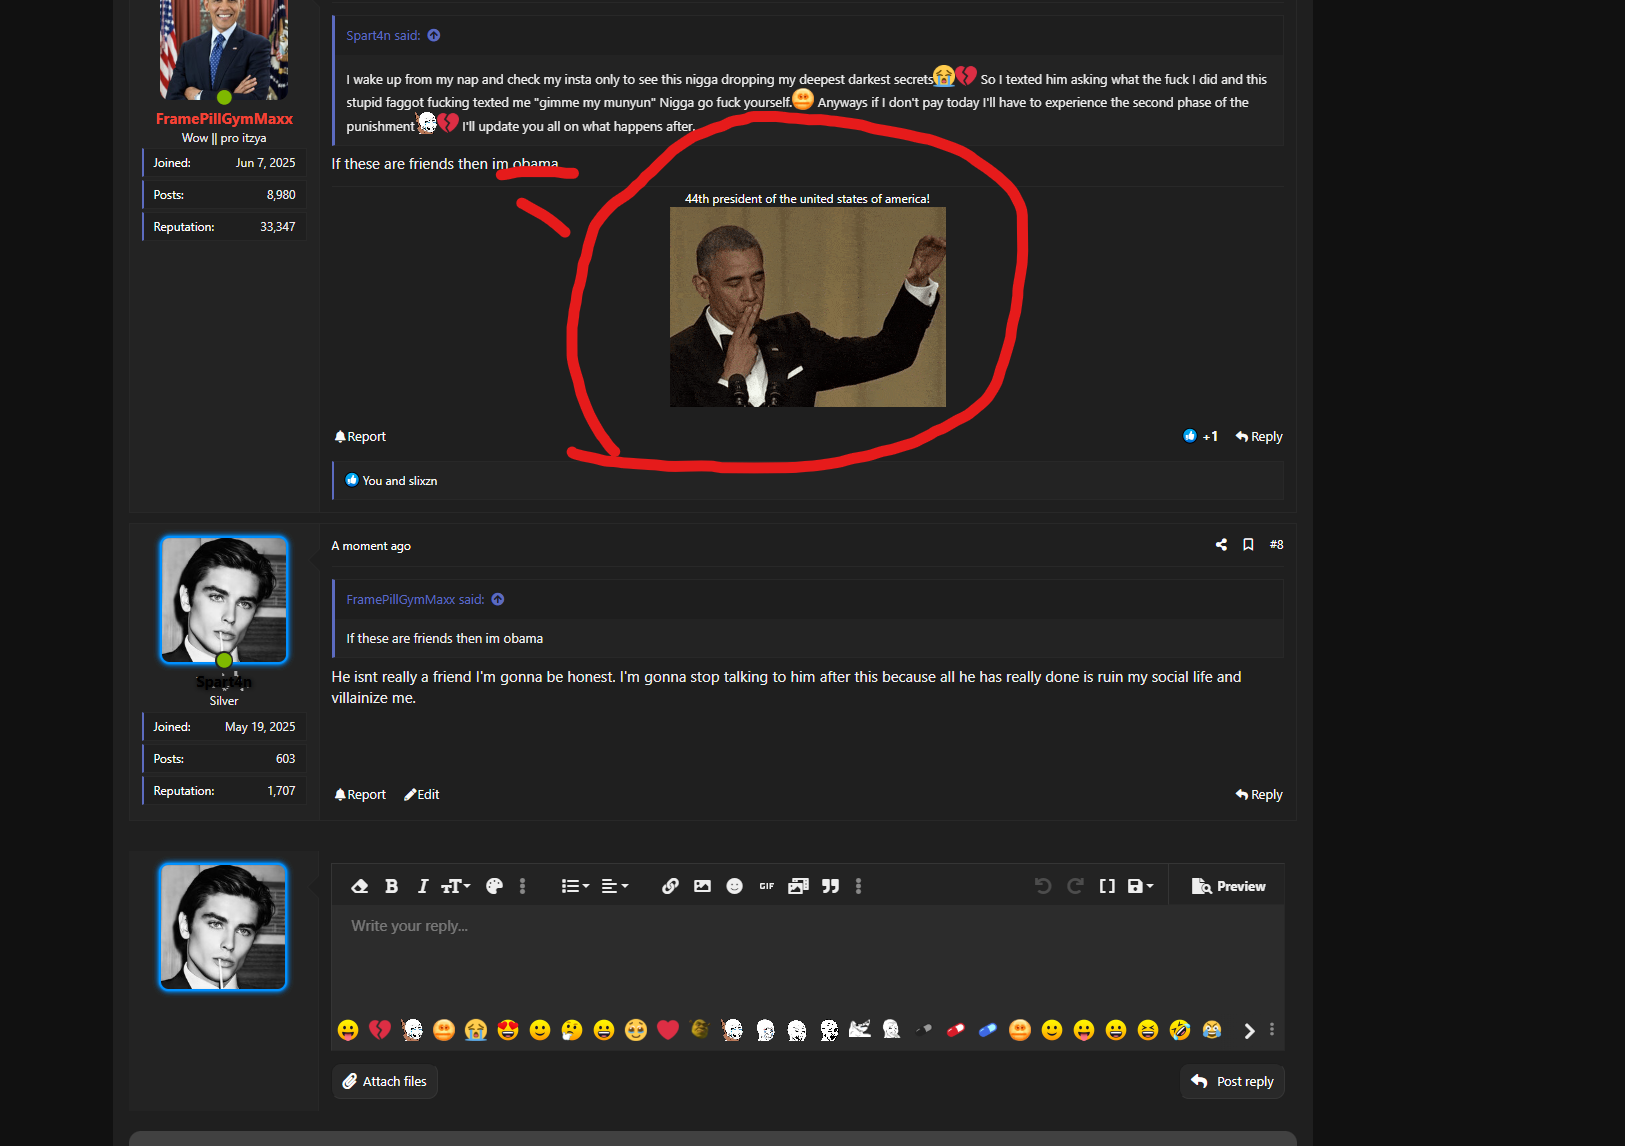Open the text color palette
The image size is (1625, 1146).
494,886
